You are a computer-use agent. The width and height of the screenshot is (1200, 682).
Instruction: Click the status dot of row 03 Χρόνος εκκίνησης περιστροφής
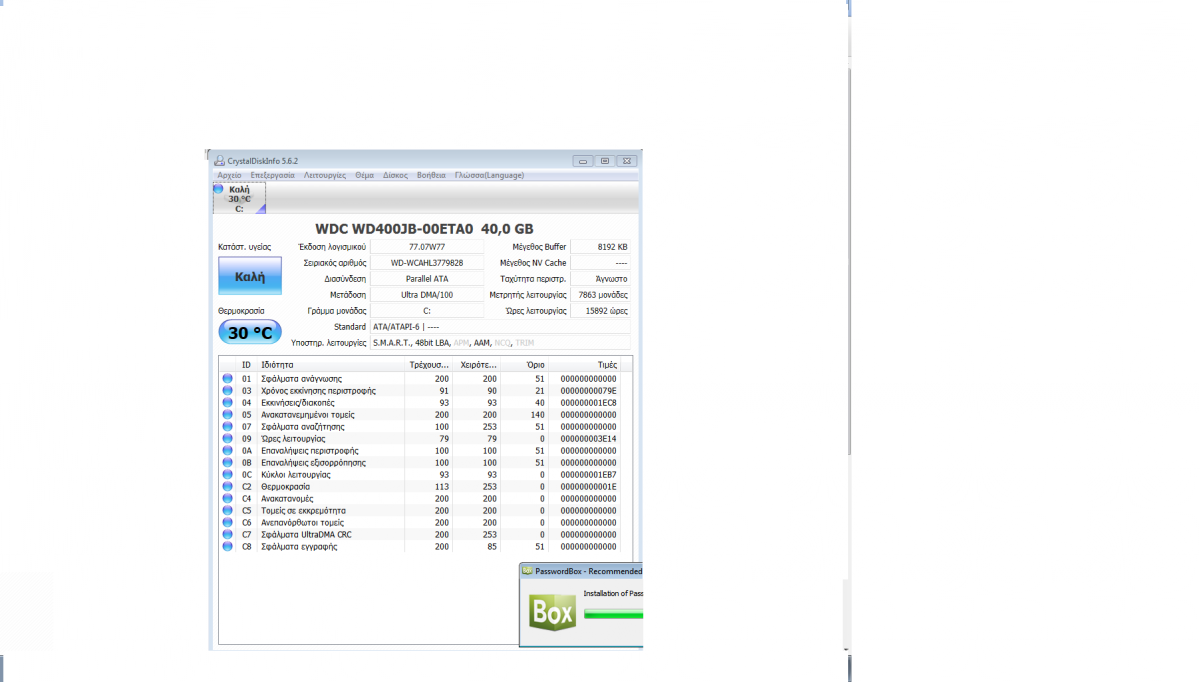point(228,391)
